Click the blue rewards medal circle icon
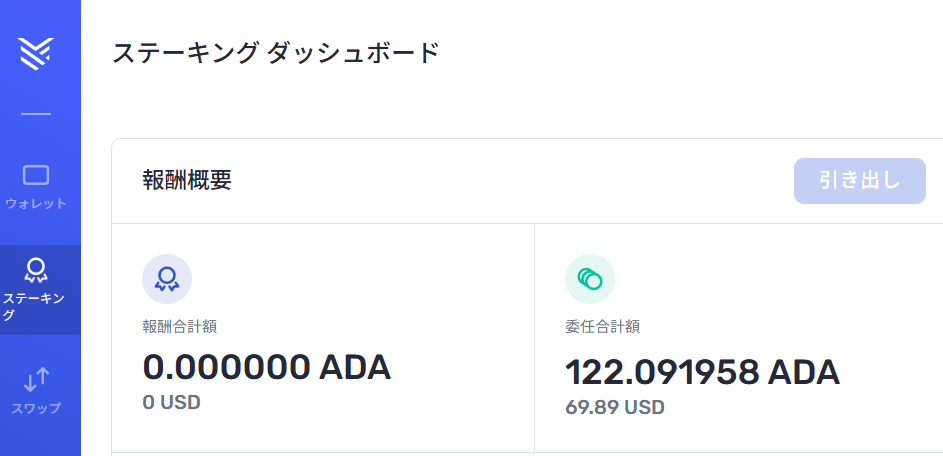 coord(167,279)
